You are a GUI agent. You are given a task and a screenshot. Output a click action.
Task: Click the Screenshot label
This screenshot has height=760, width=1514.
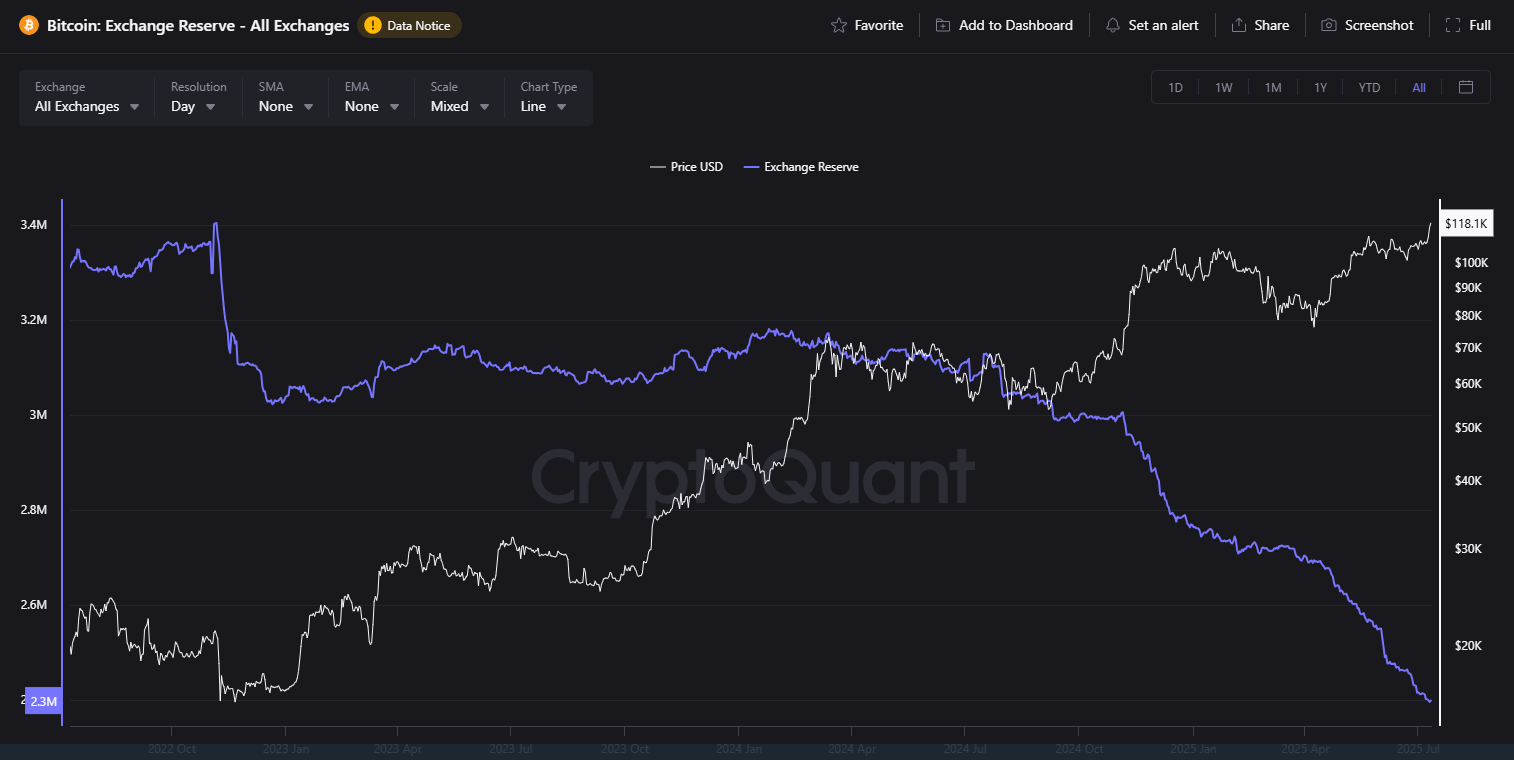click(x=1379, y=25)
